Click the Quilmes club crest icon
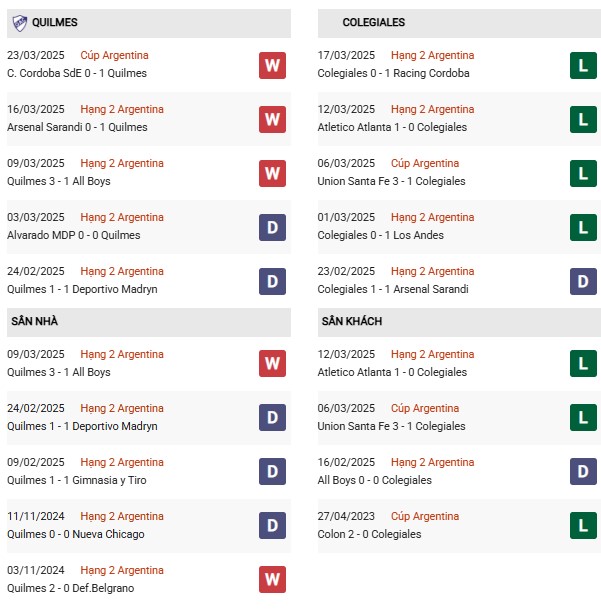Screen dimensions: 601x609 pos(19,23)
